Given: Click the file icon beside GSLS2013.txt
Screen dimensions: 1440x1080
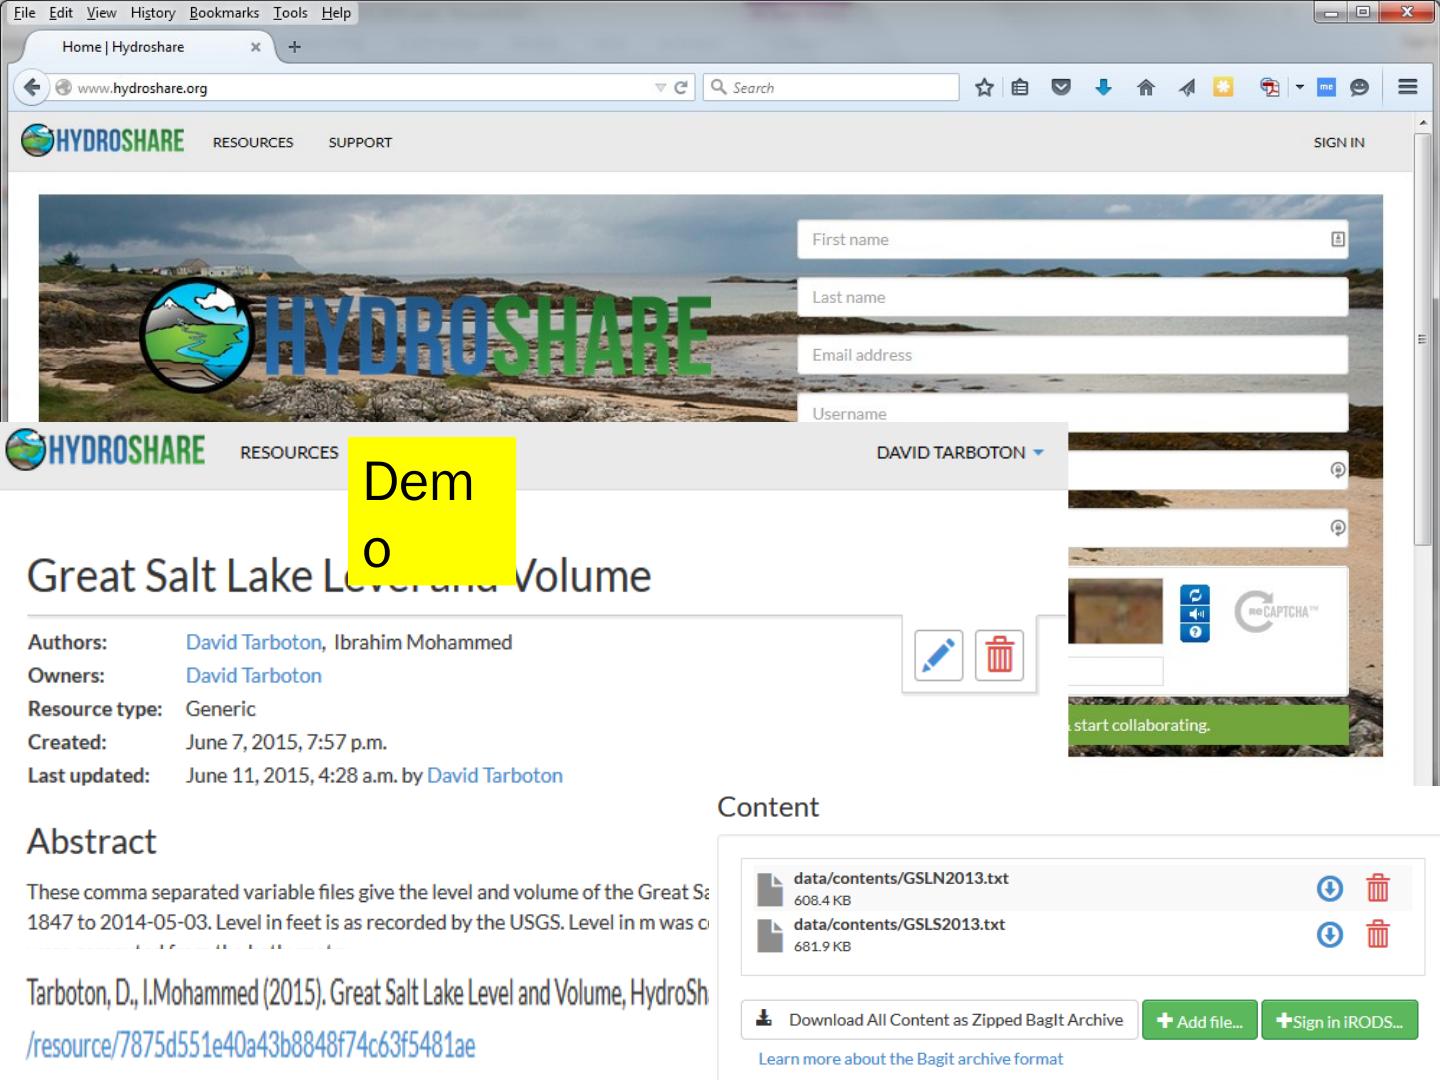Looking at the screenshot, I should click(x=770, y=935).
